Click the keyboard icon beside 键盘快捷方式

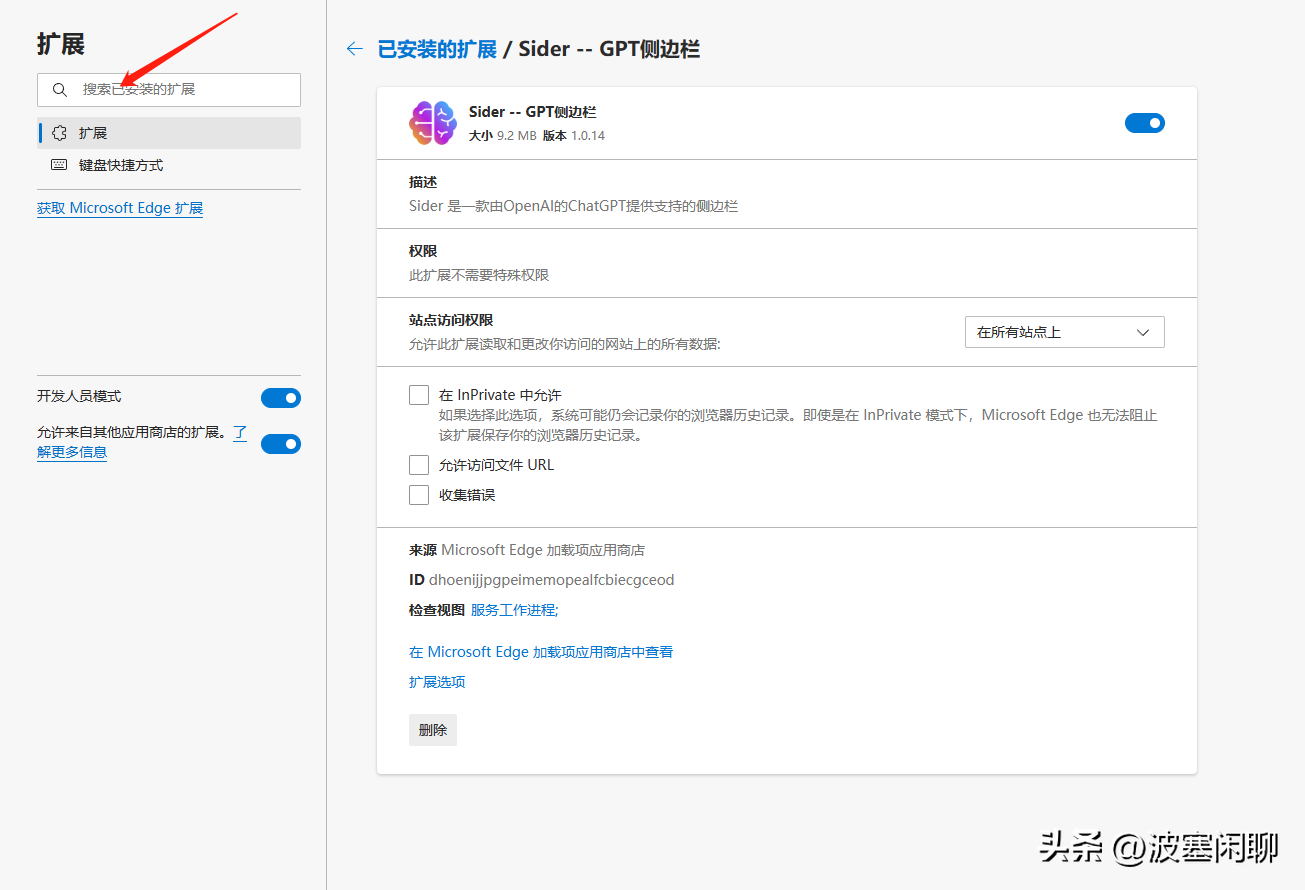pos(59,165)
